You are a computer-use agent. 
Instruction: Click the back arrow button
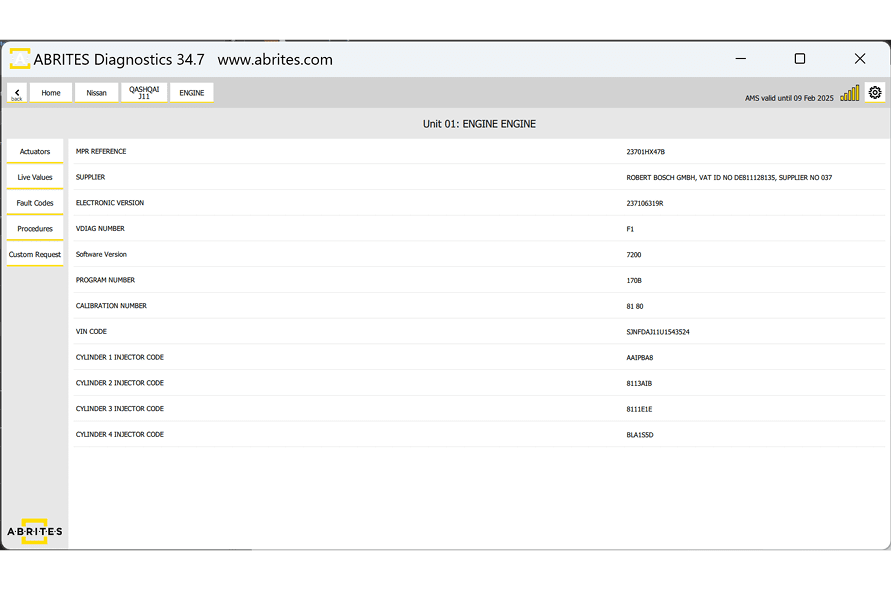[x=17, y=93]
